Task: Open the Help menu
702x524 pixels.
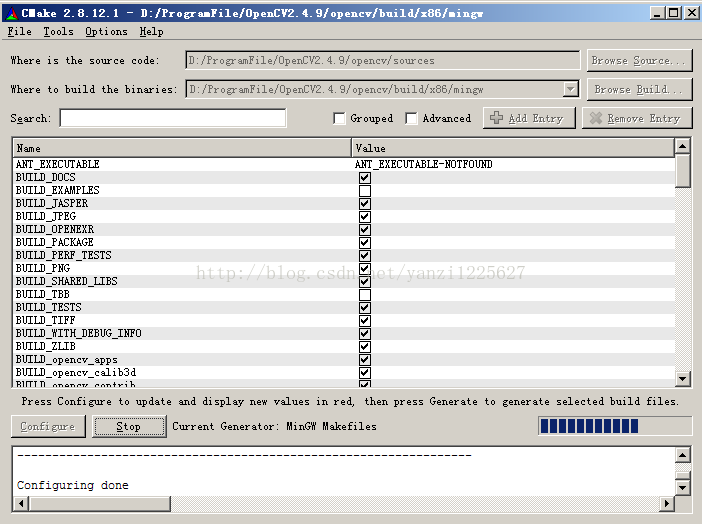Action: coord(151,31)
